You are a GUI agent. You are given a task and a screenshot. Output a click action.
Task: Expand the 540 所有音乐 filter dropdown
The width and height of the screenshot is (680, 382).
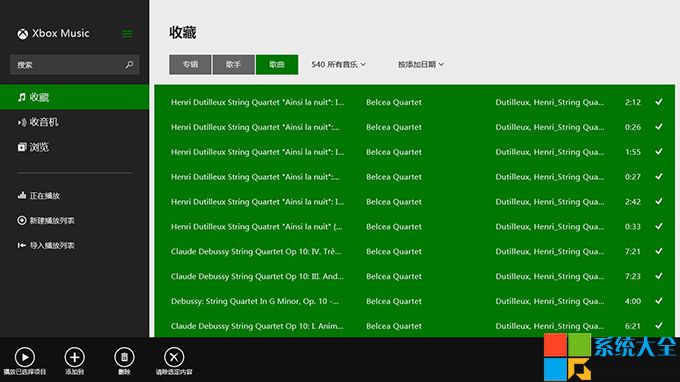click(339, 65)
